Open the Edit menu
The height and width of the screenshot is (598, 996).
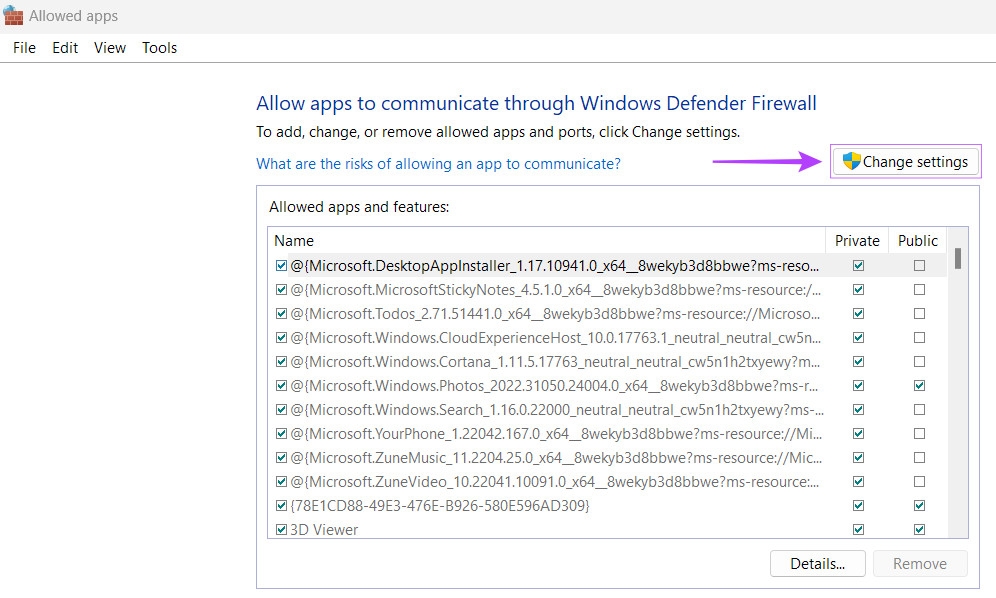pos(65,48)
